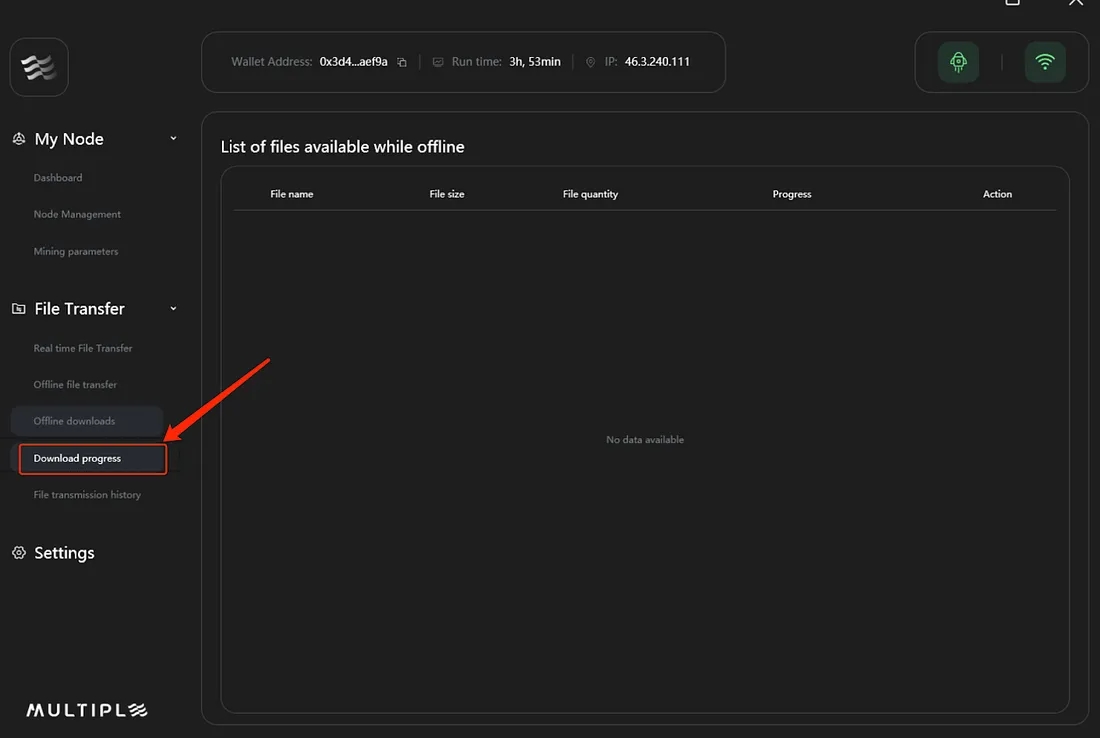Select the Download progress menu item
The width and height of the screenshot is (1100, 738).
point(78,459)
